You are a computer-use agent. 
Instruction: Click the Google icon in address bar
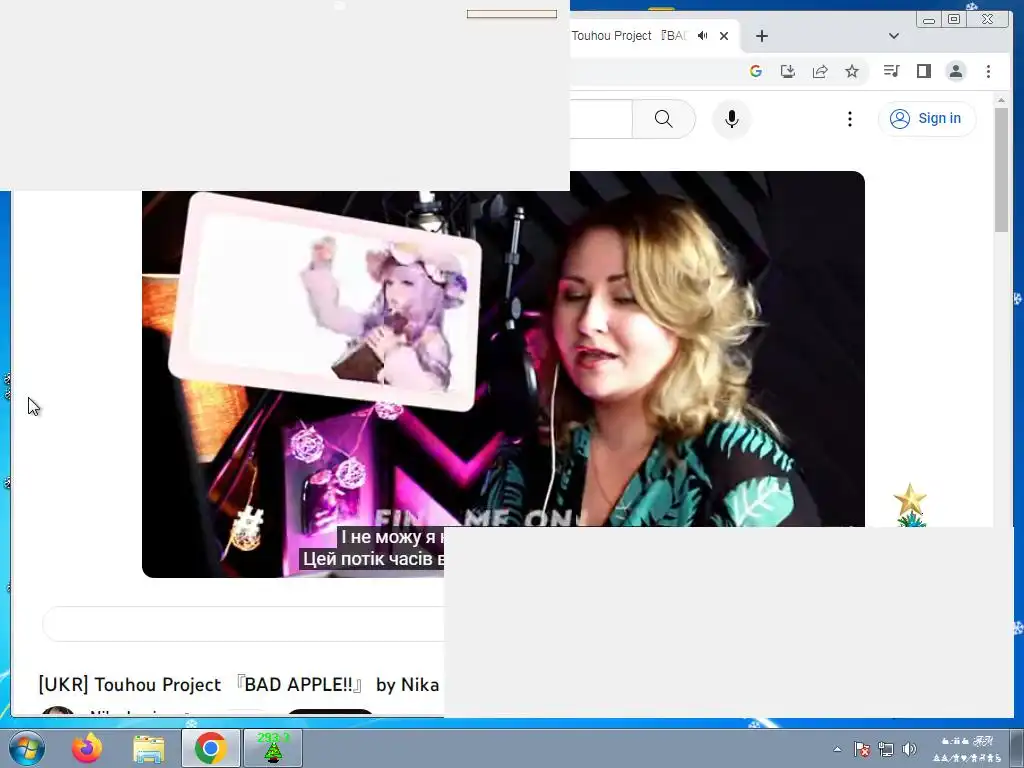click(x=756, y=71)
